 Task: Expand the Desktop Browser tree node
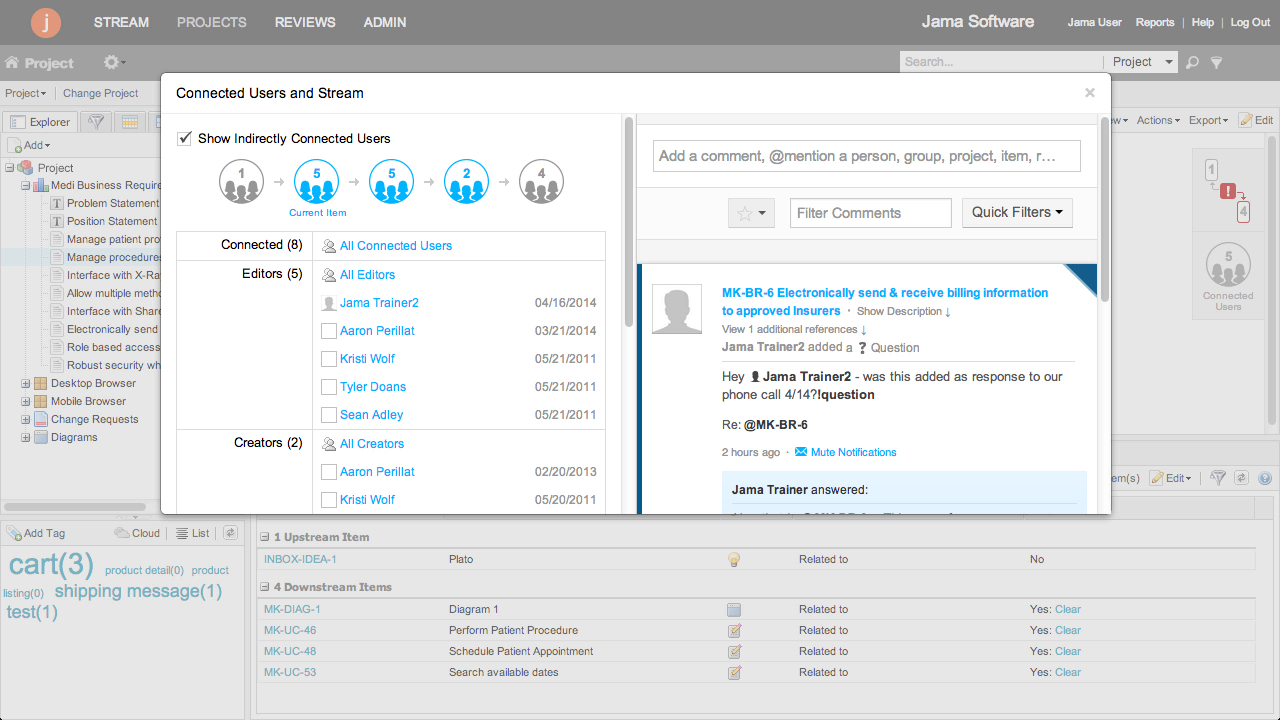[x=26, y=383]
